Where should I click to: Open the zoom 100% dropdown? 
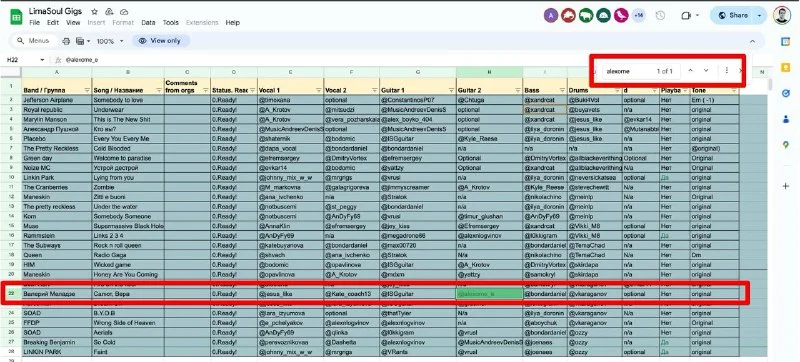[x=110, y=41]
